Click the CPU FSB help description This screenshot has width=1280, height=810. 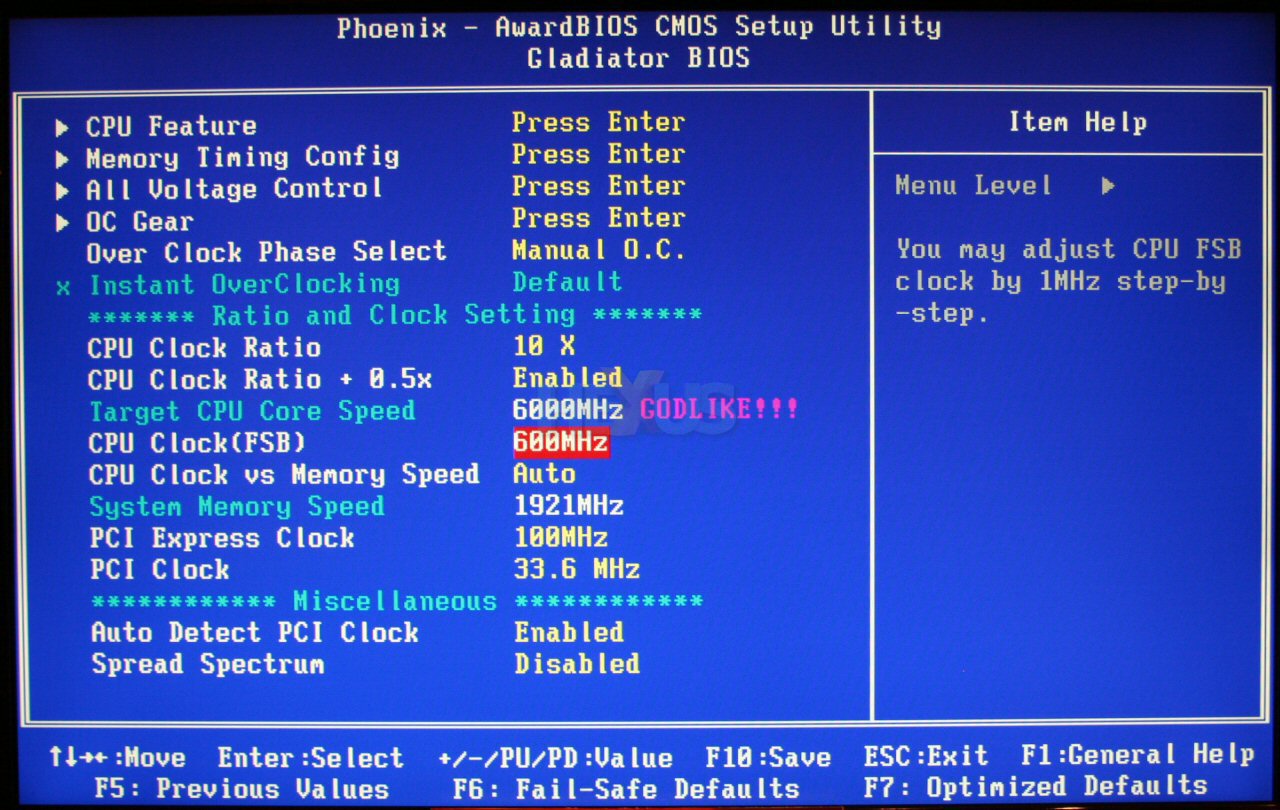tap(1068, 281)
